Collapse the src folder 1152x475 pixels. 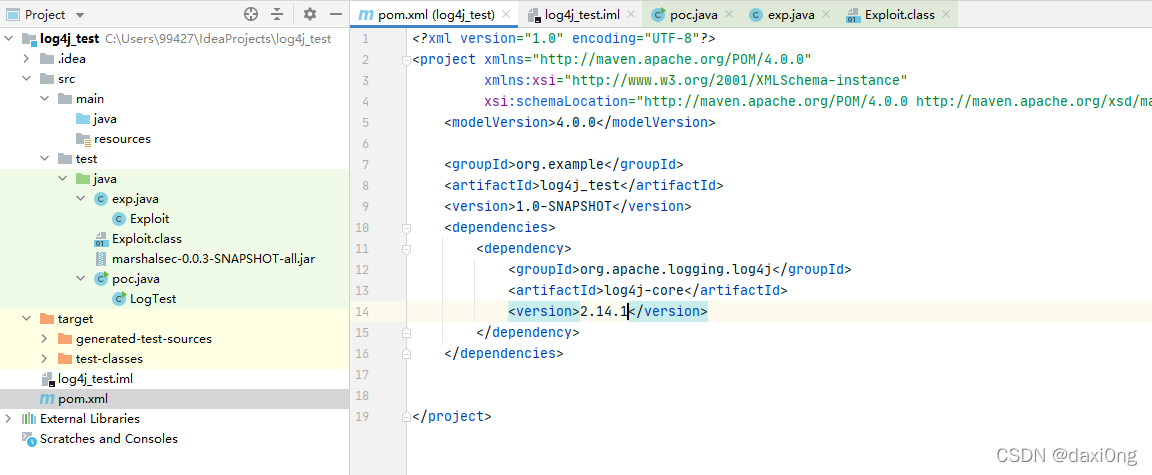(x=26, y=79)
